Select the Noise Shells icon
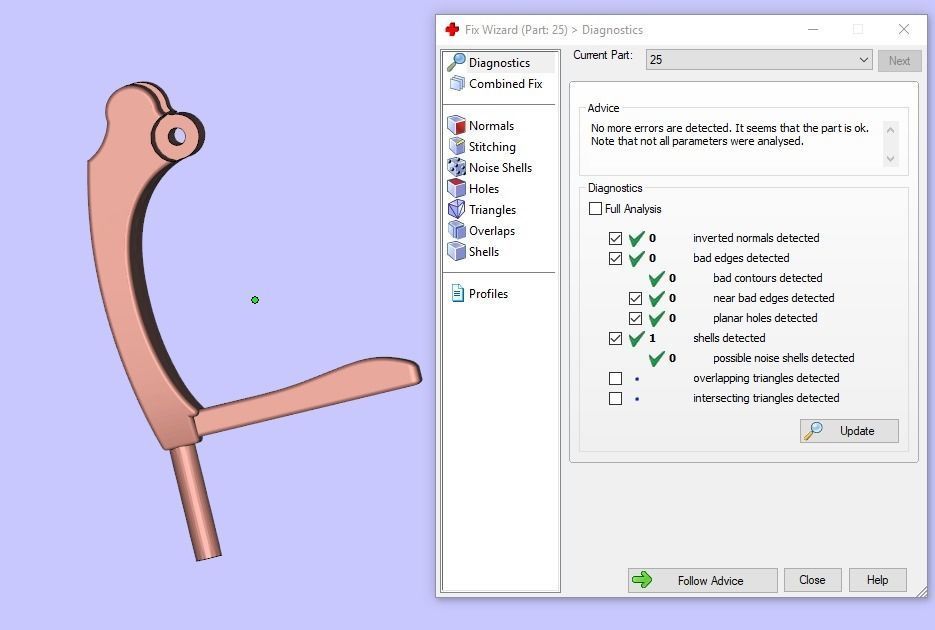Screen dimensions: 935x630 [456, 167]
